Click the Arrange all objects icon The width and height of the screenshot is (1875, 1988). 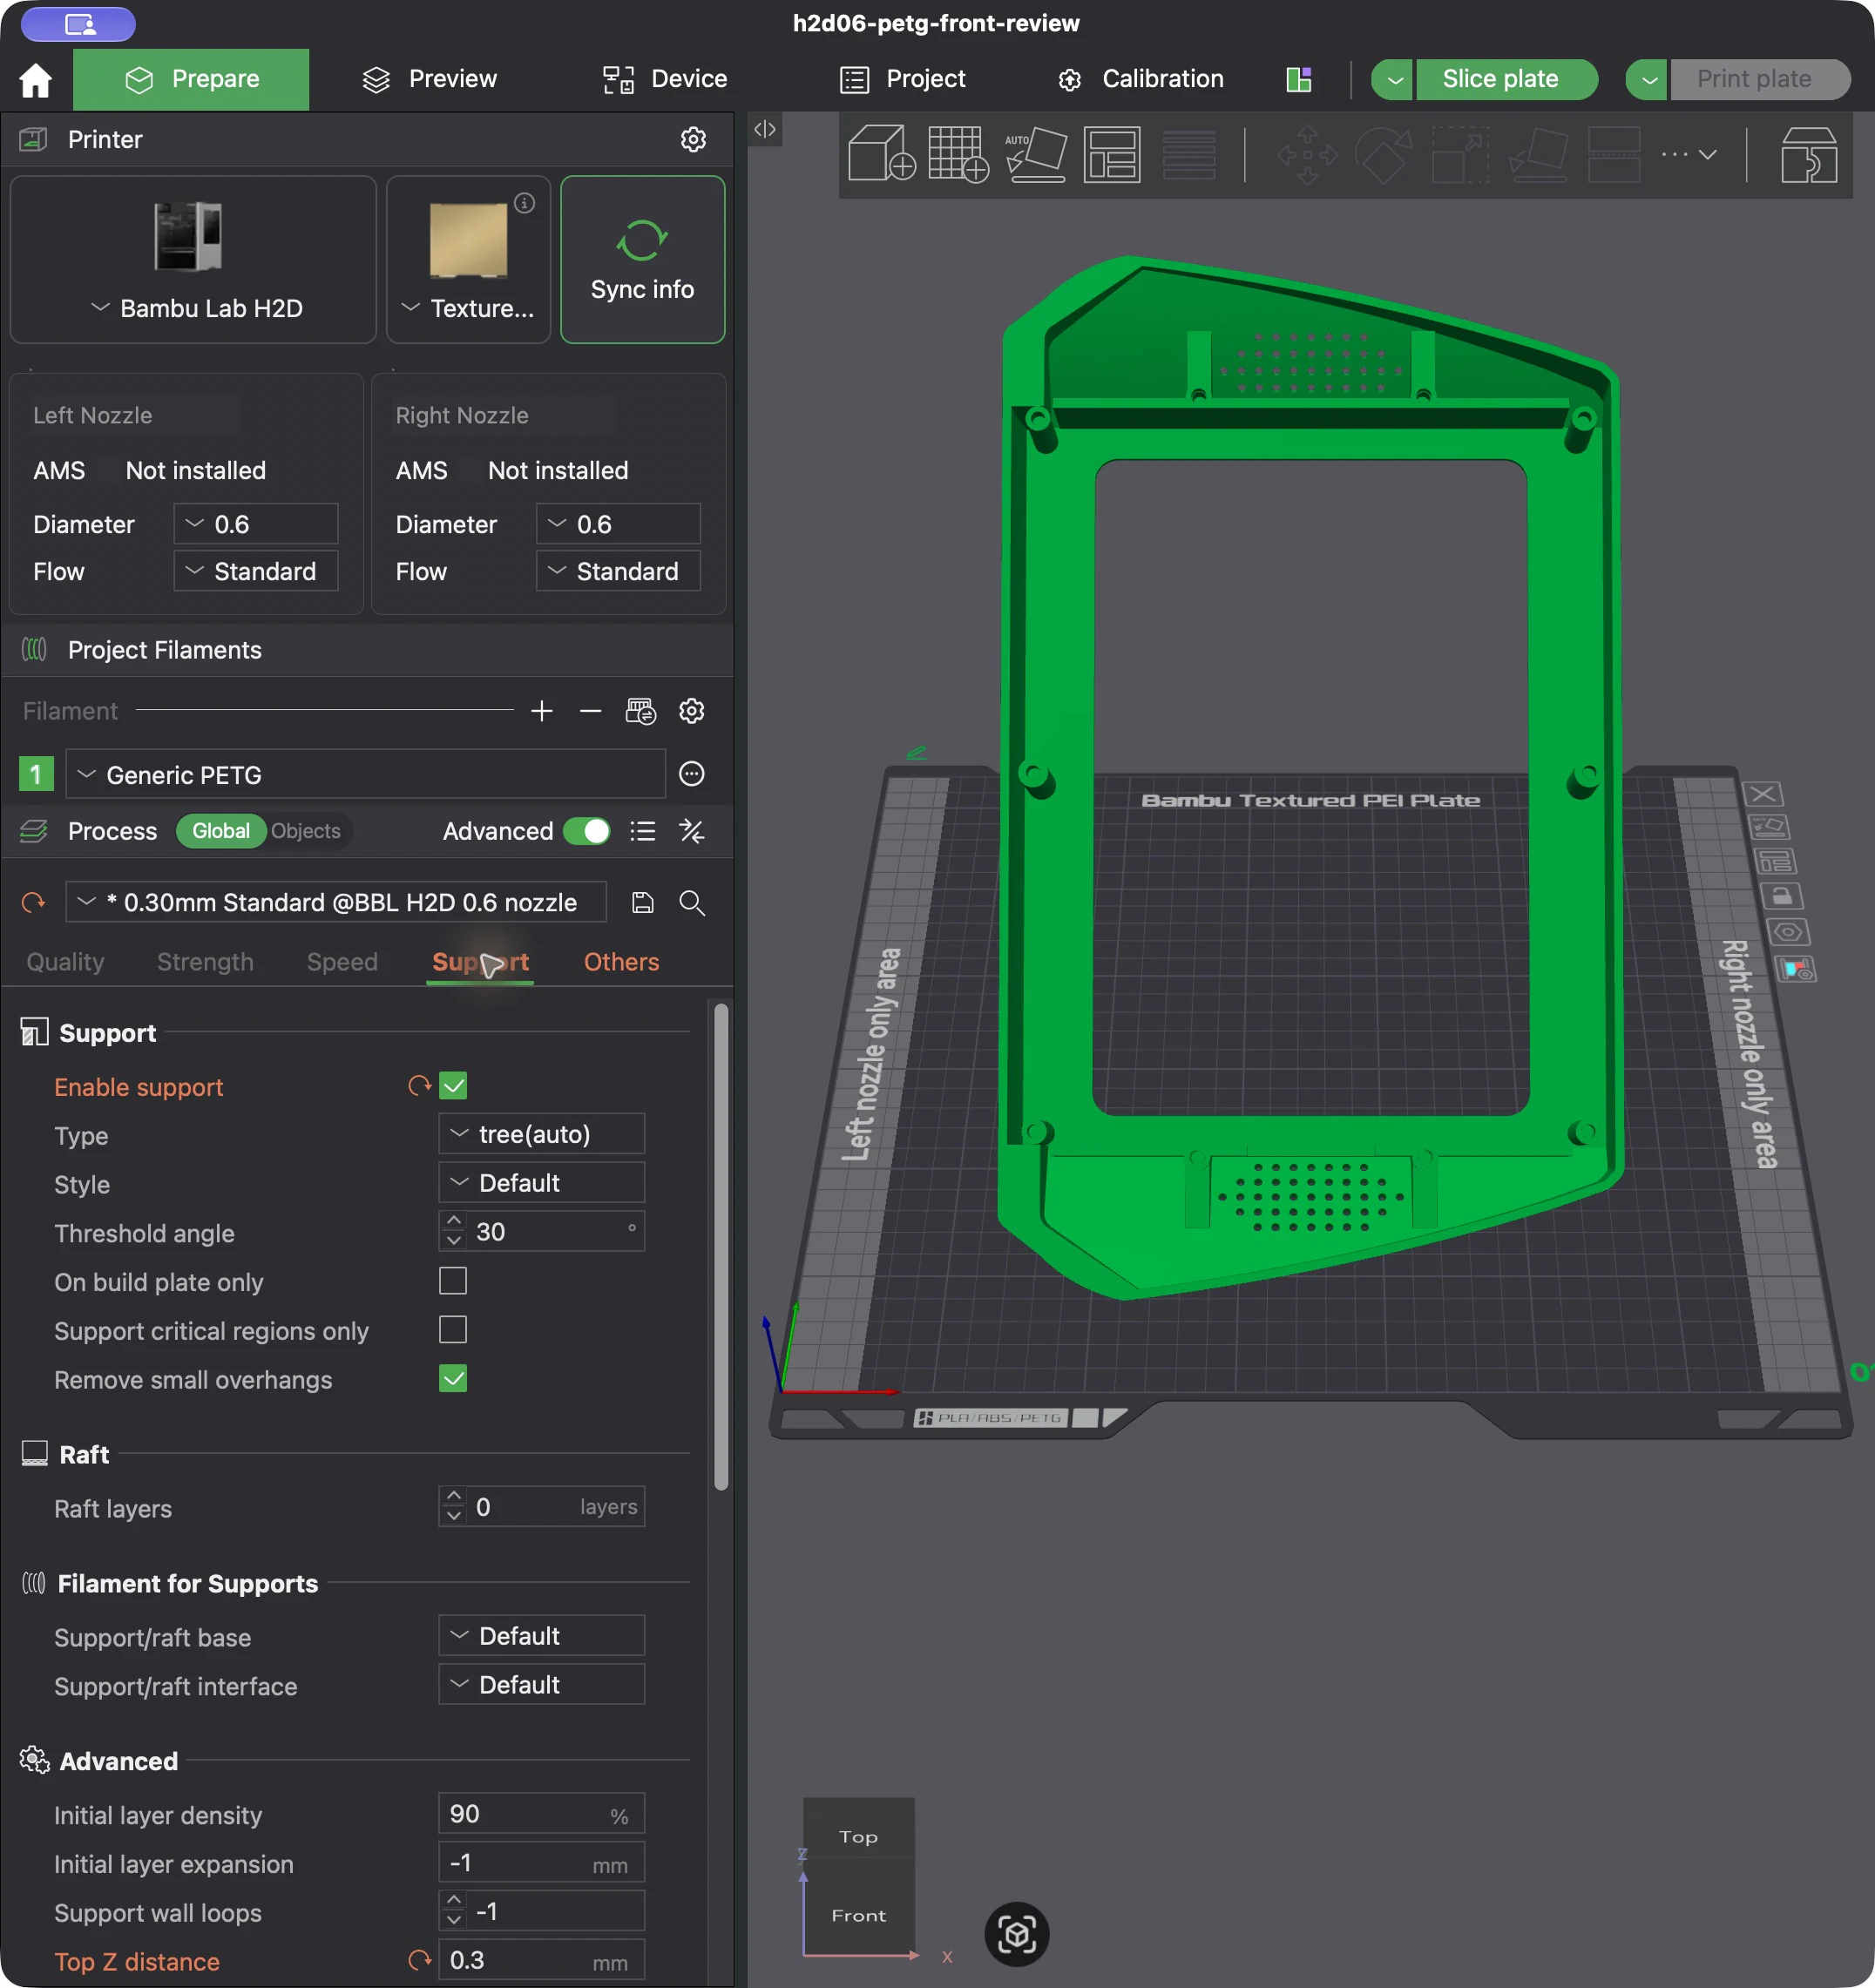(x=1112, y=154)
